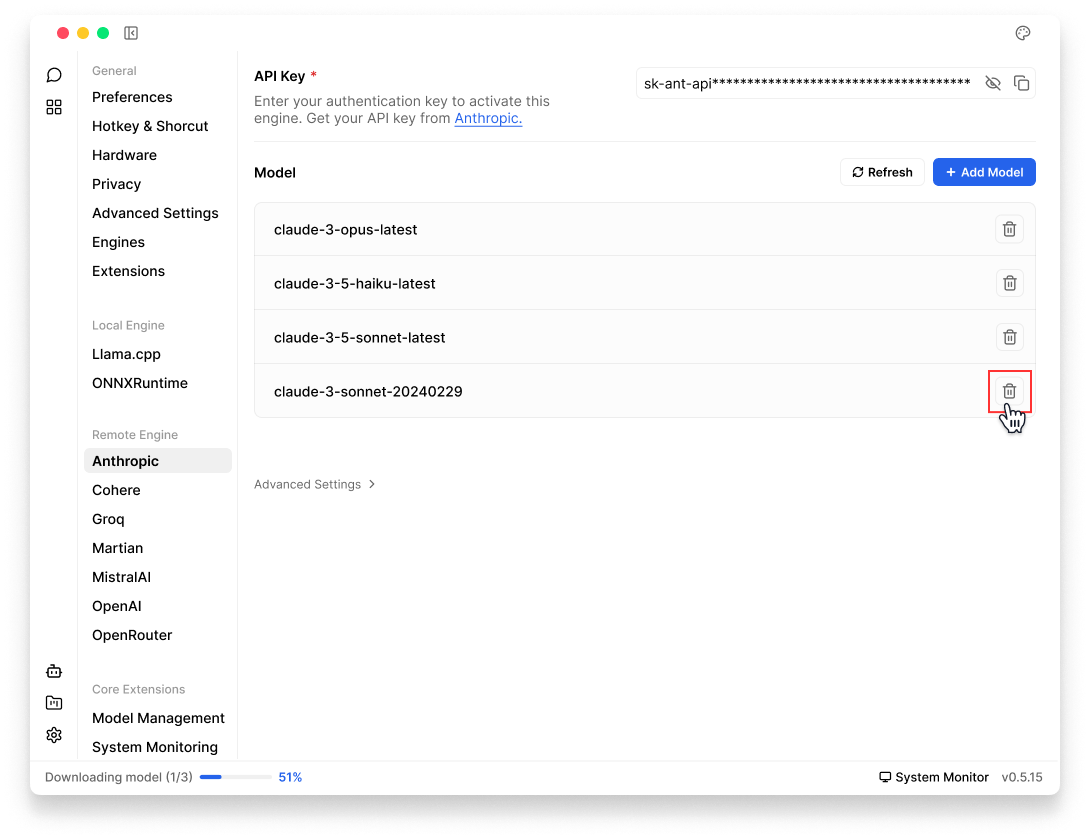The height and width of the screenshot is (840, 1090).
Task: Copy the API key with copy icon
Action: (1021, 83)
